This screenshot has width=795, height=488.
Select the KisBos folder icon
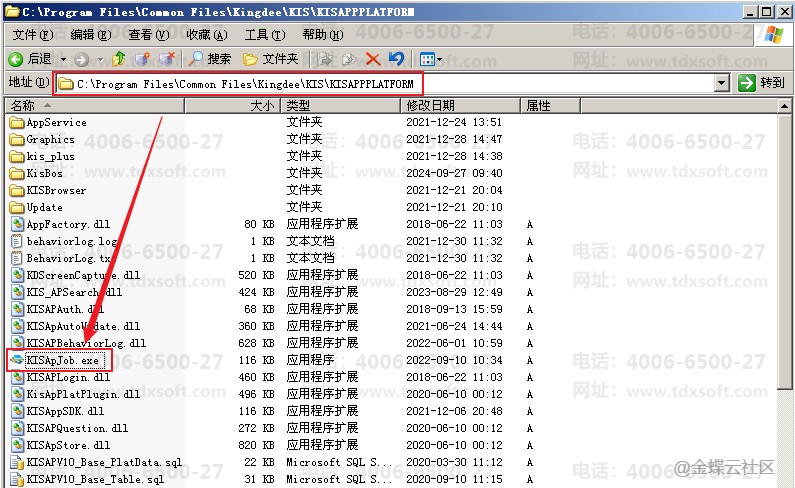pyautogui.click(x=17, y=173)
